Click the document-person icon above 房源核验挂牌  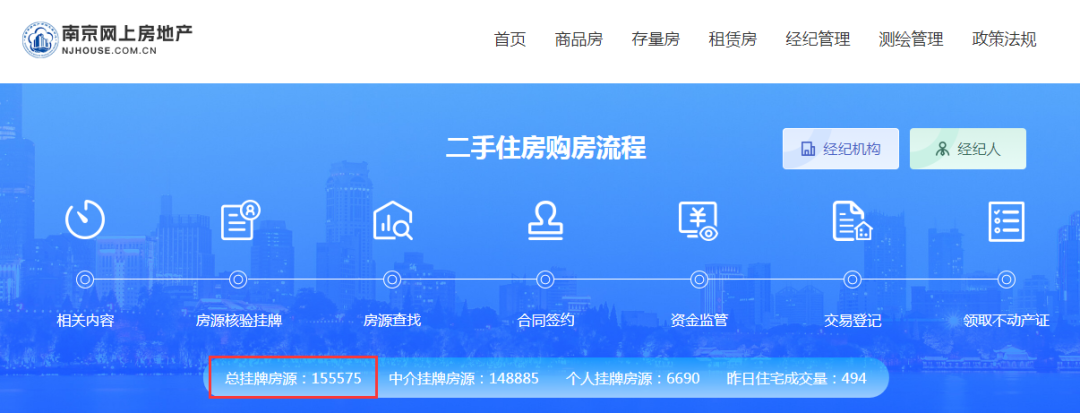pos(240,220)
